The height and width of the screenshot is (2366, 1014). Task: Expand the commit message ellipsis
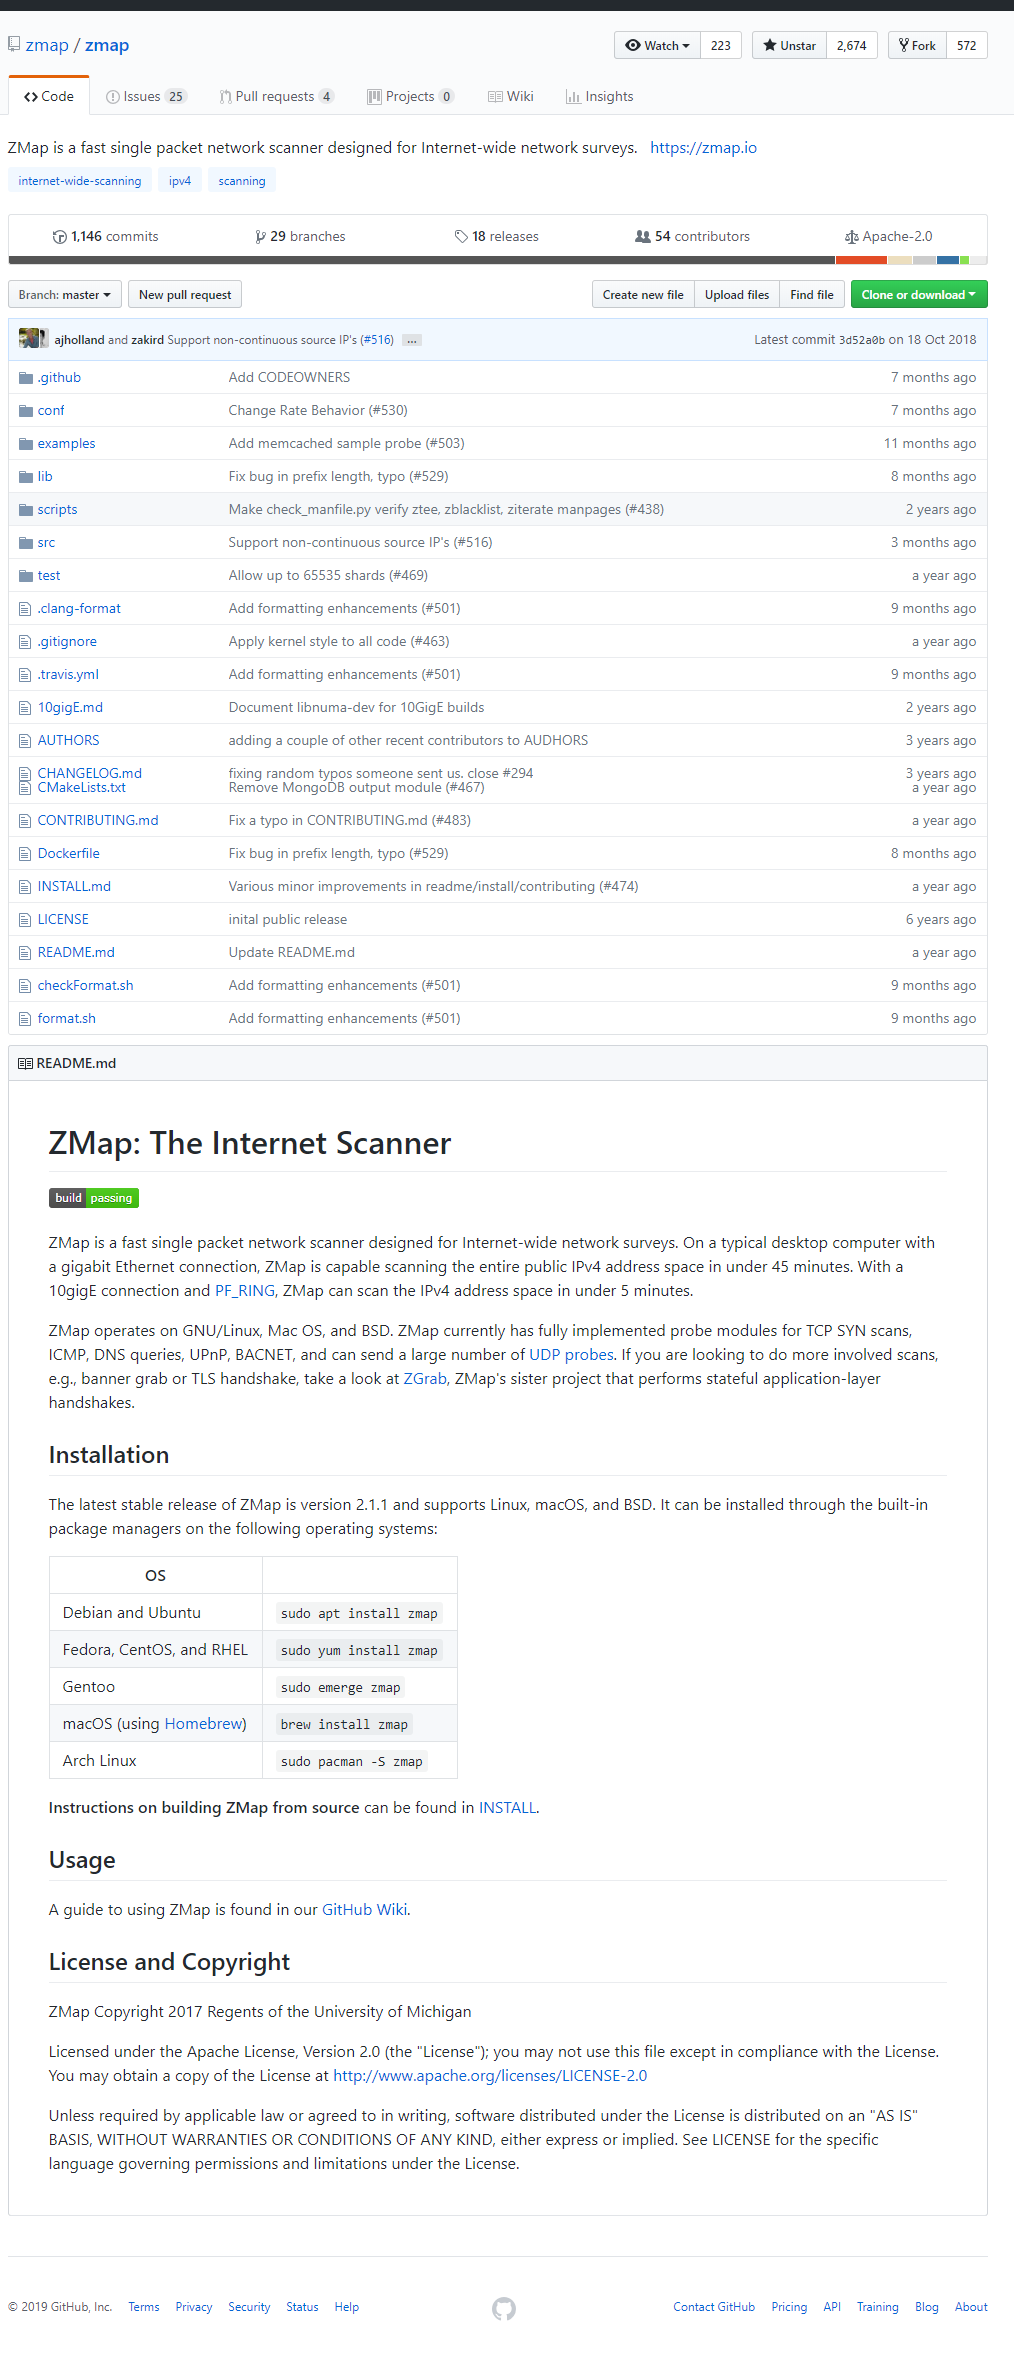pos(412,340)
